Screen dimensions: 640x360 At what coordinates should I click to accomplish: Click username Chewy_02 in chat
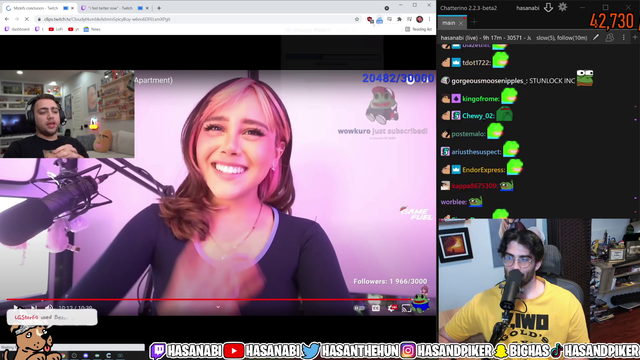click(478, 116)
